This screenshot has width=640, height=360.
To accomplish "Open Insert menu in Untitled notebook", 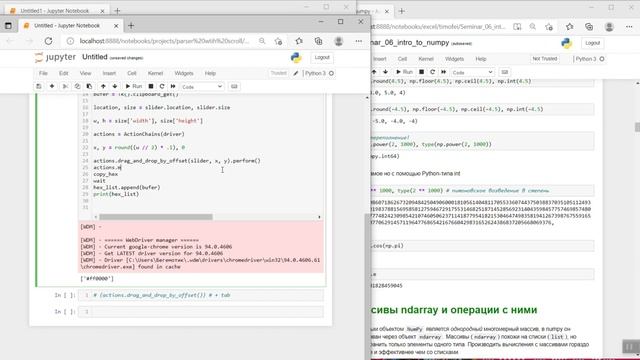I will coord(109,73).
